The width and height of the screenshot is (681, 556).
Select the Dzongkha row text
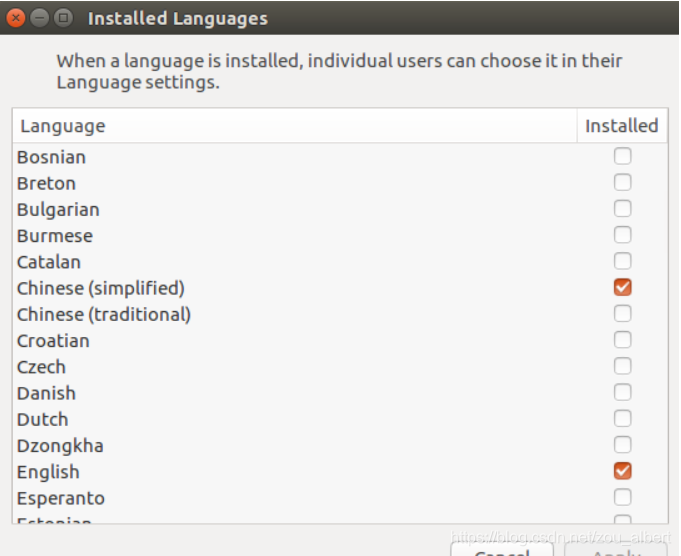click(60, 447)
